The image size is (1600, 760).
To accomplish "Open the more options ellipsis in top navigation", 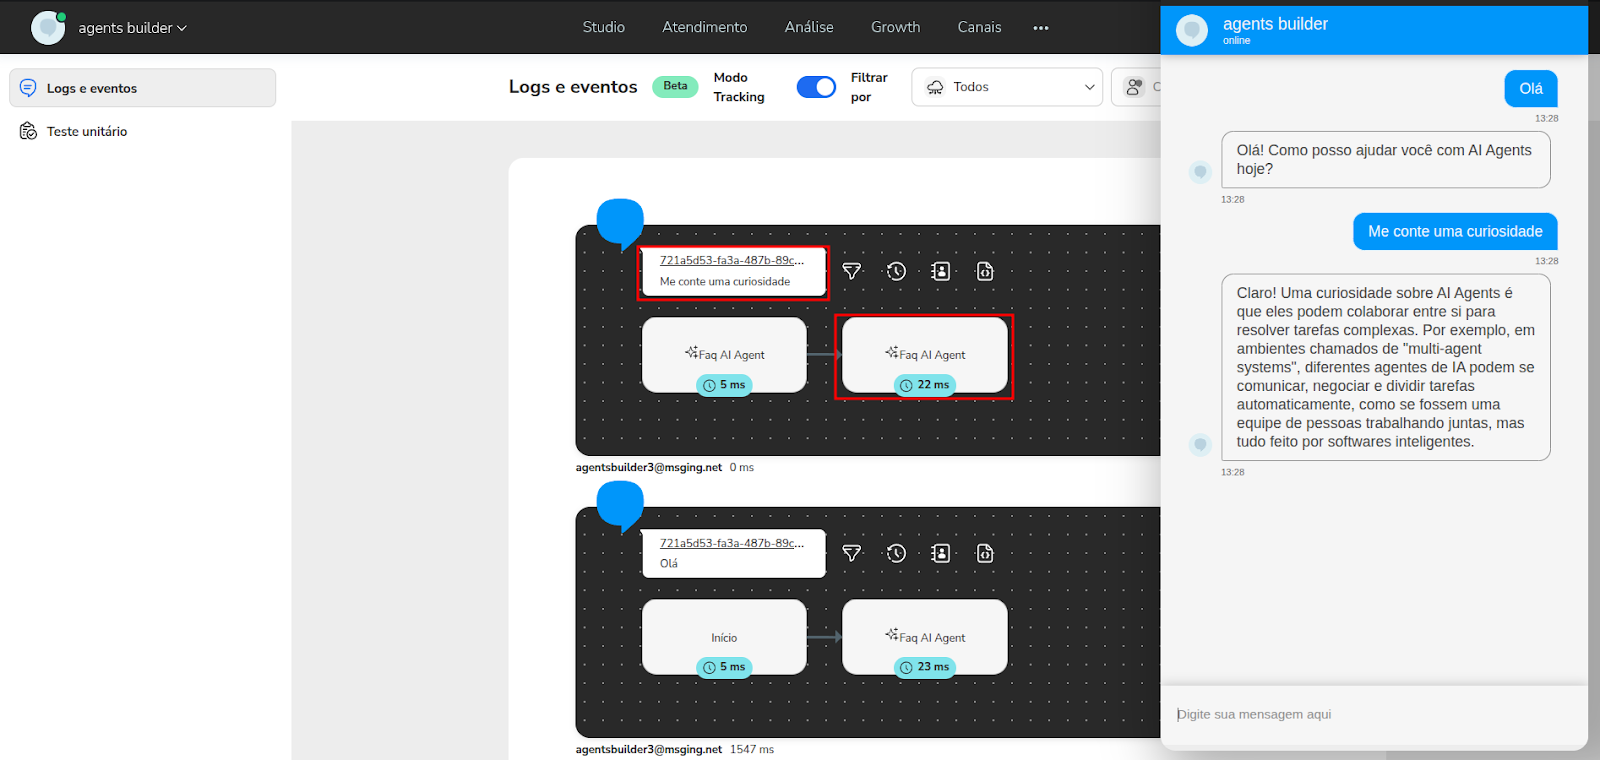I will pos(1041,28).
